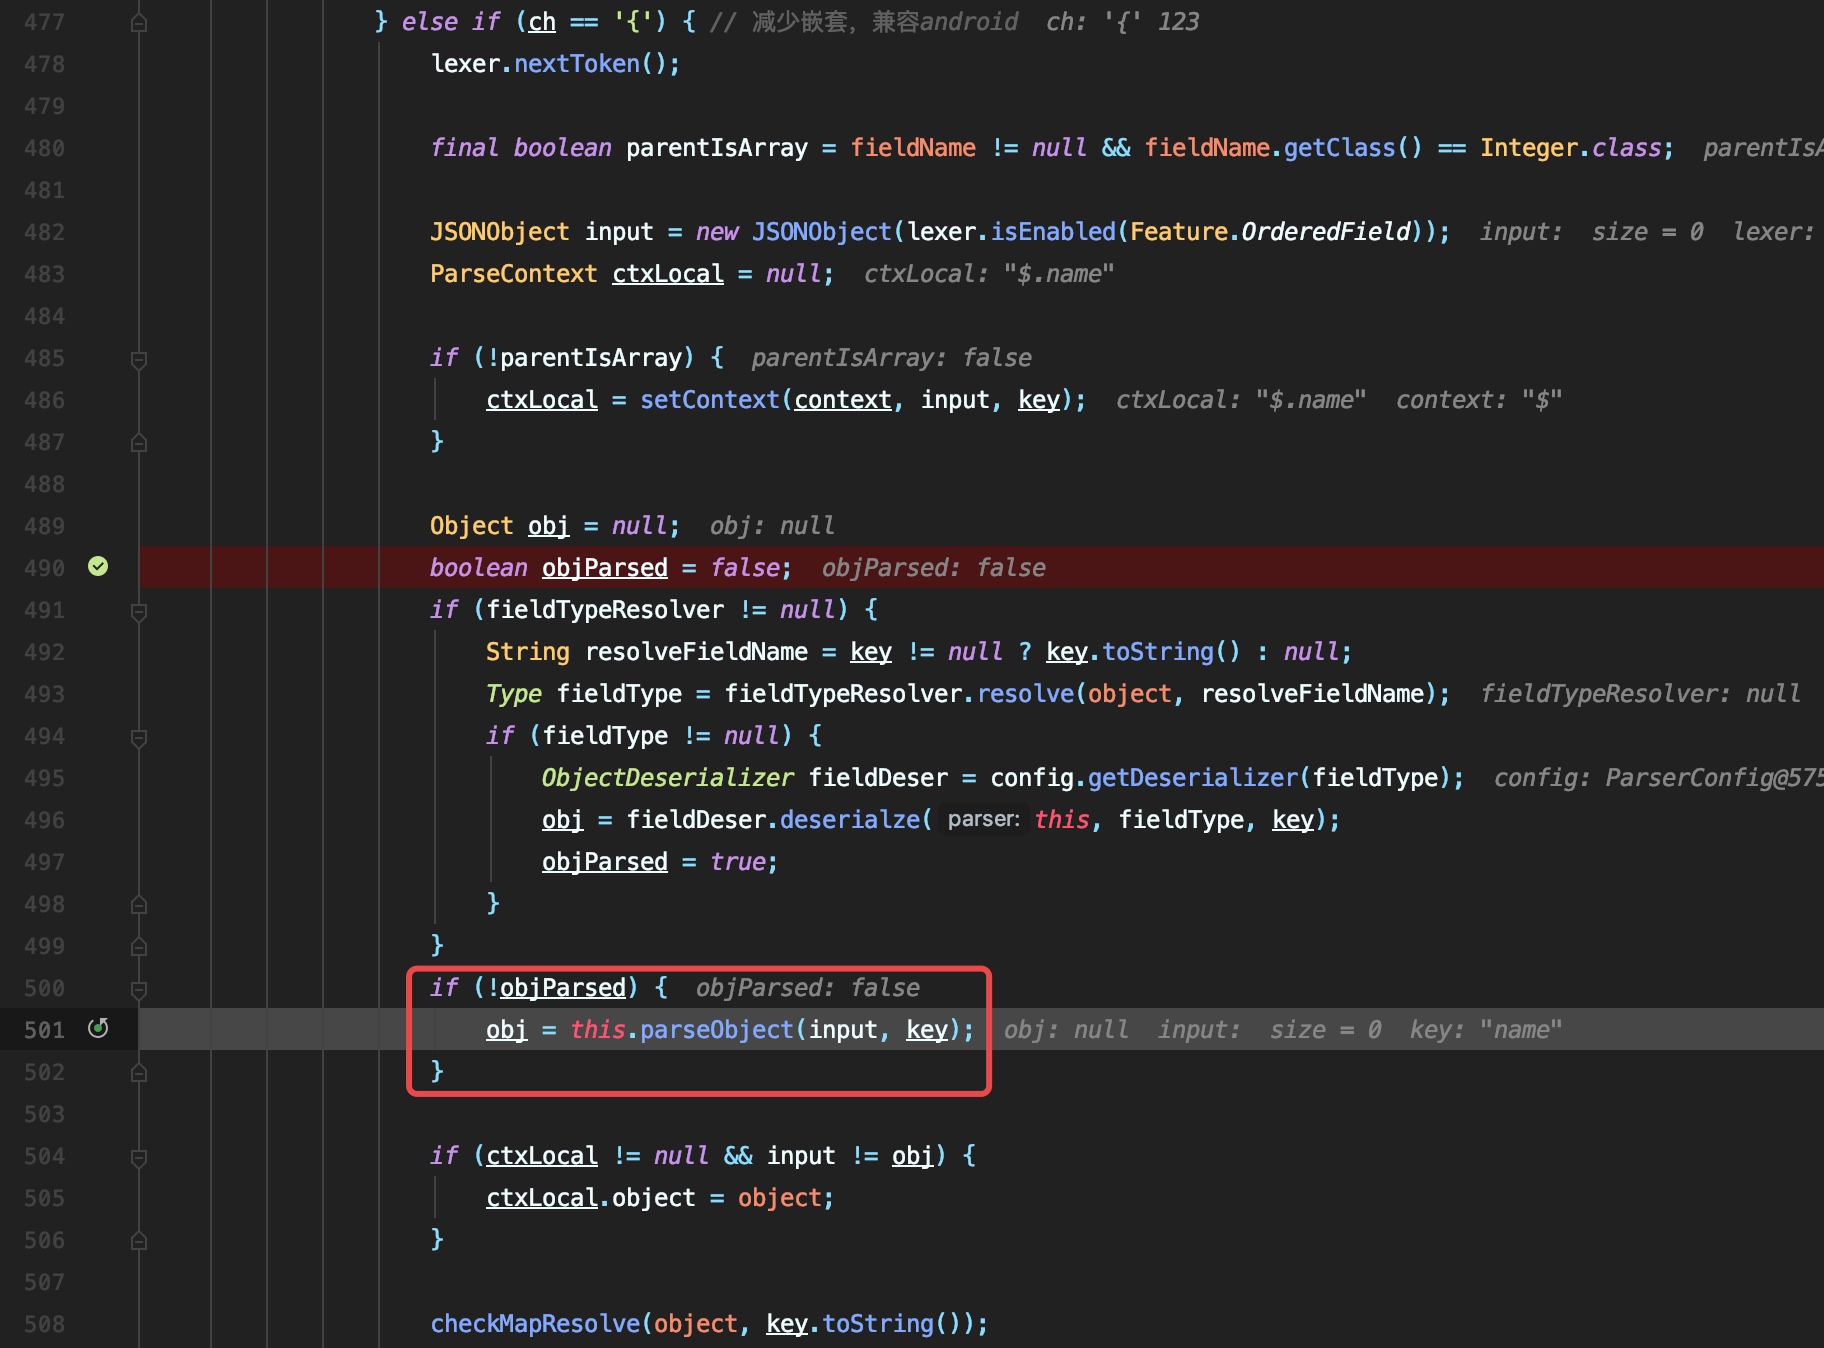Click the parser: parameter hint on line 496
The image size is (1824, 1348).
983,820
